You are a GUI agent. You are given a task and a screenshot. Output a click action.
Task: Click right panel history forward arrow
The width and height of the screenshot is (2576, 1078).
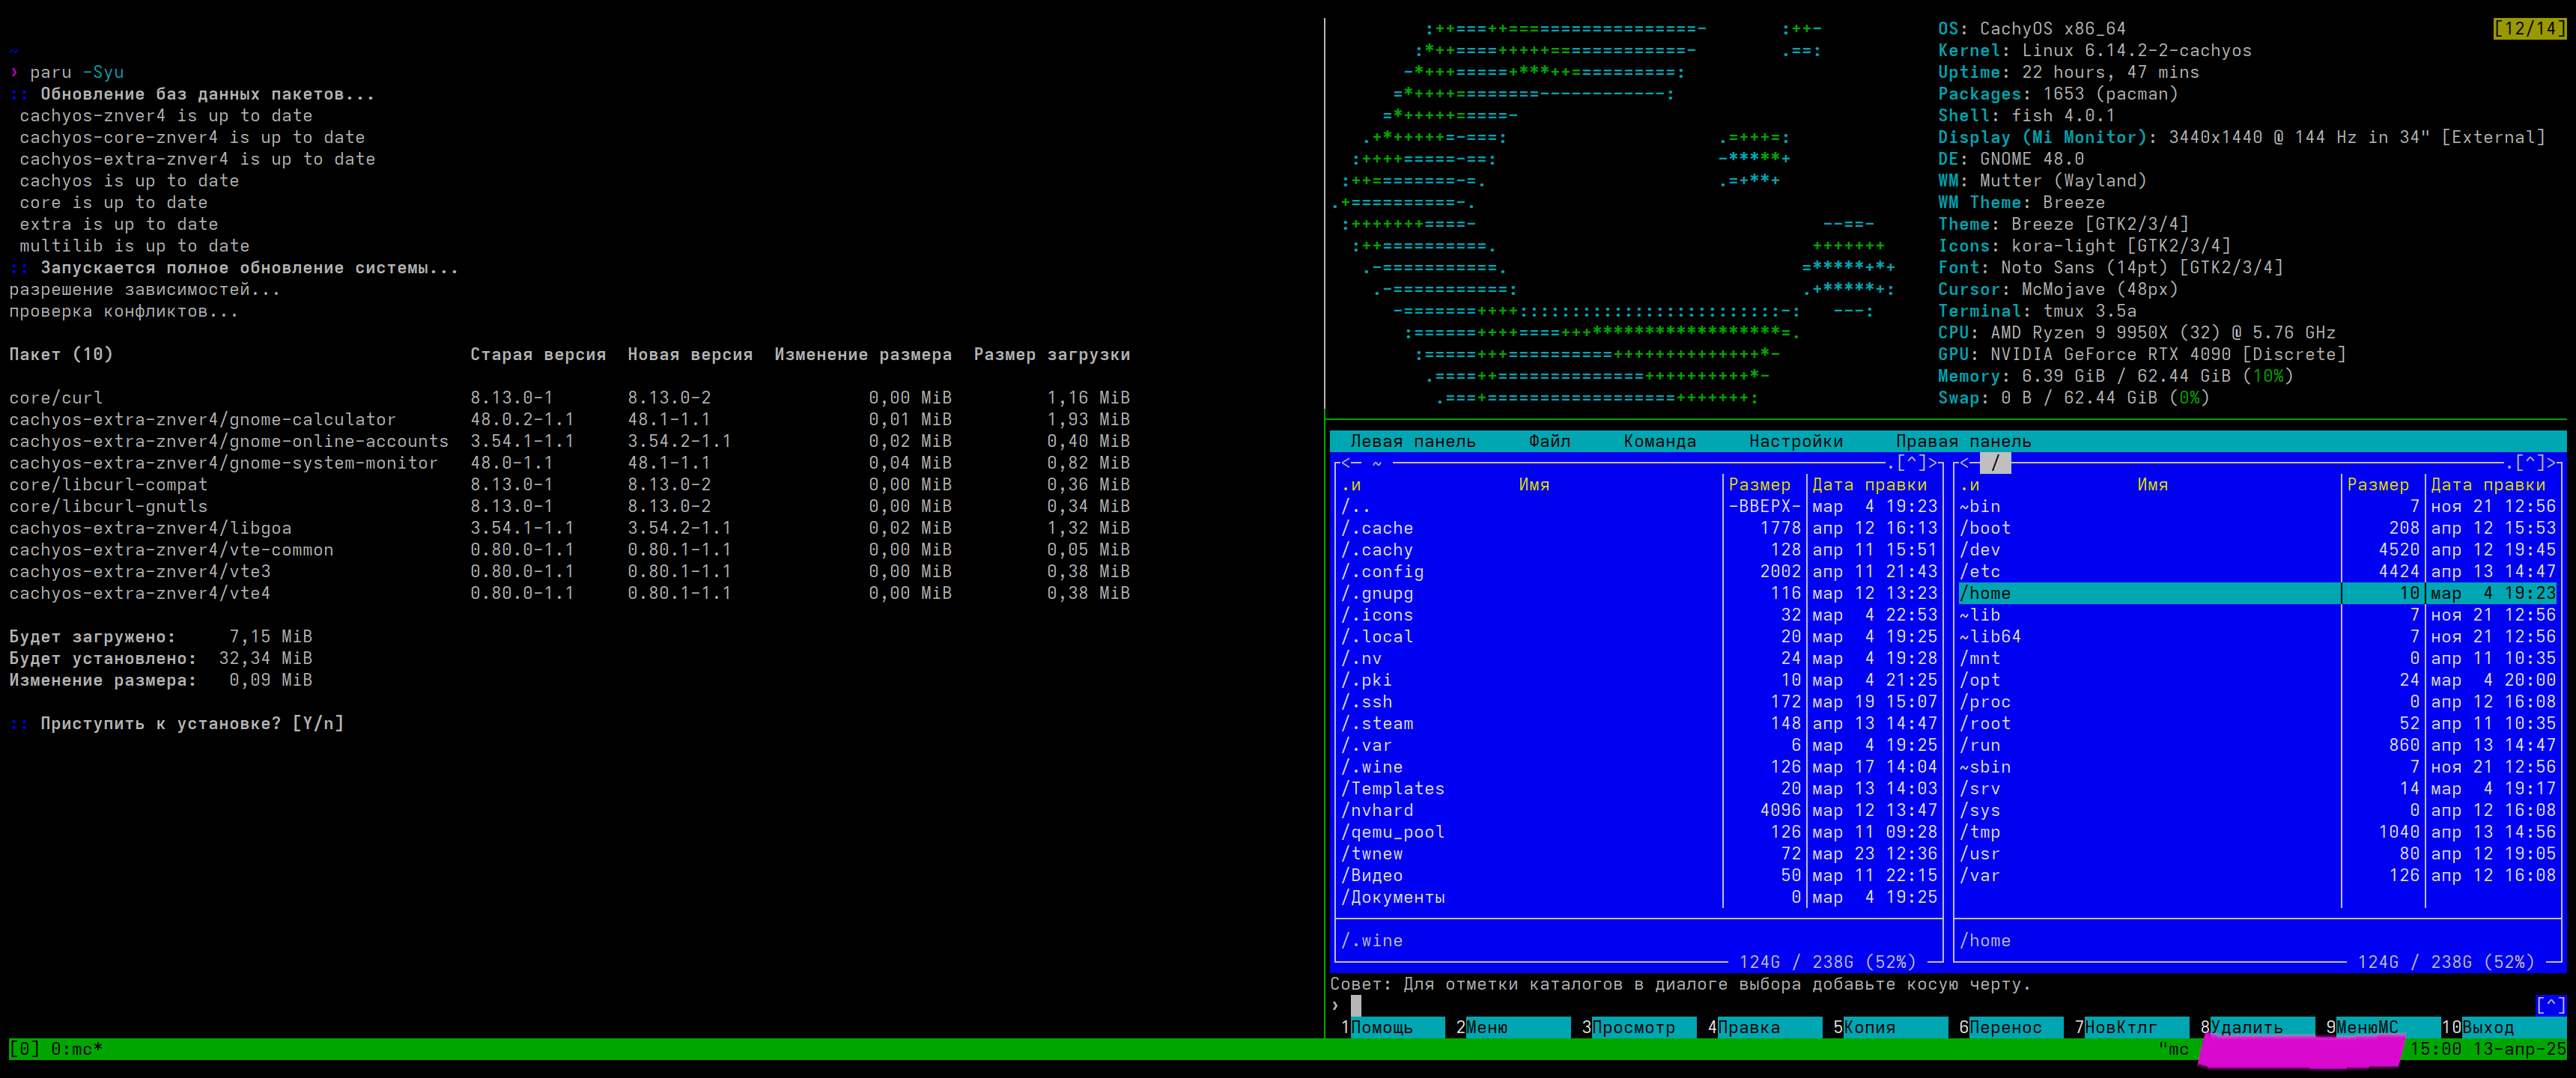pyautogui.click(x=2551, y=463)
